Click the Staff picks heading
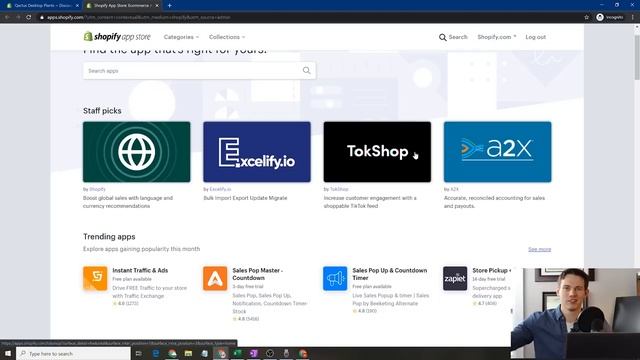640x360 pixels. click(x=102, y=111)
